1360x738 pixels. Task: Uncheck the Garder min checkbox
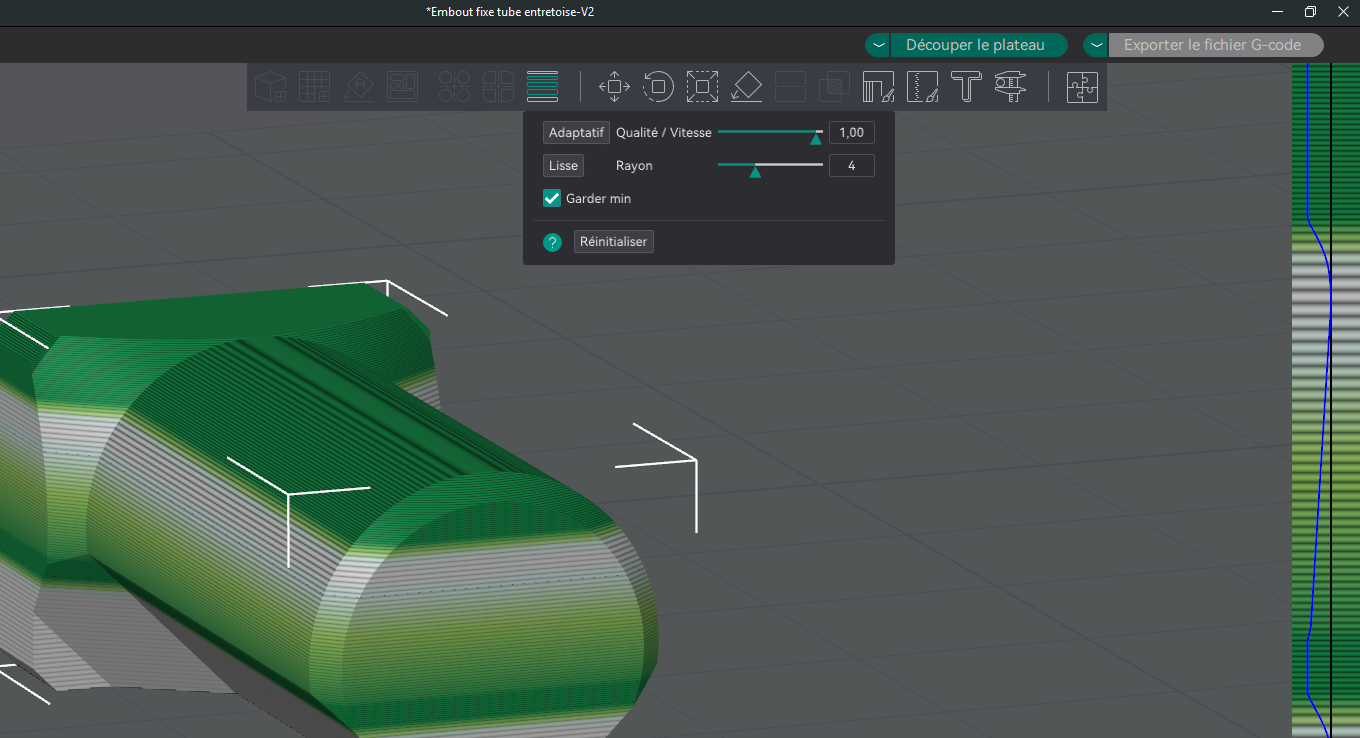pyautogui.click(x=552, y=198)
